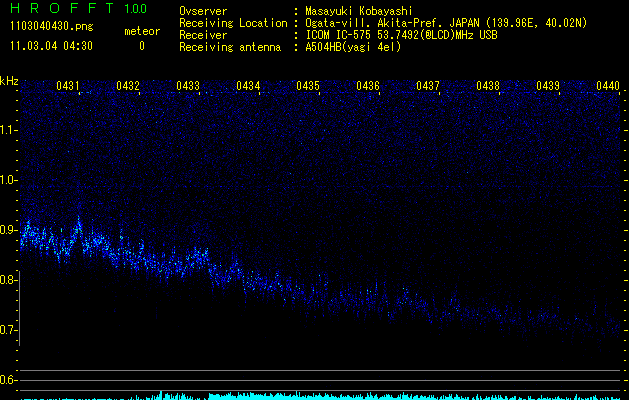
Task: Click the Receiving Location value text
Action: (445, 23)
